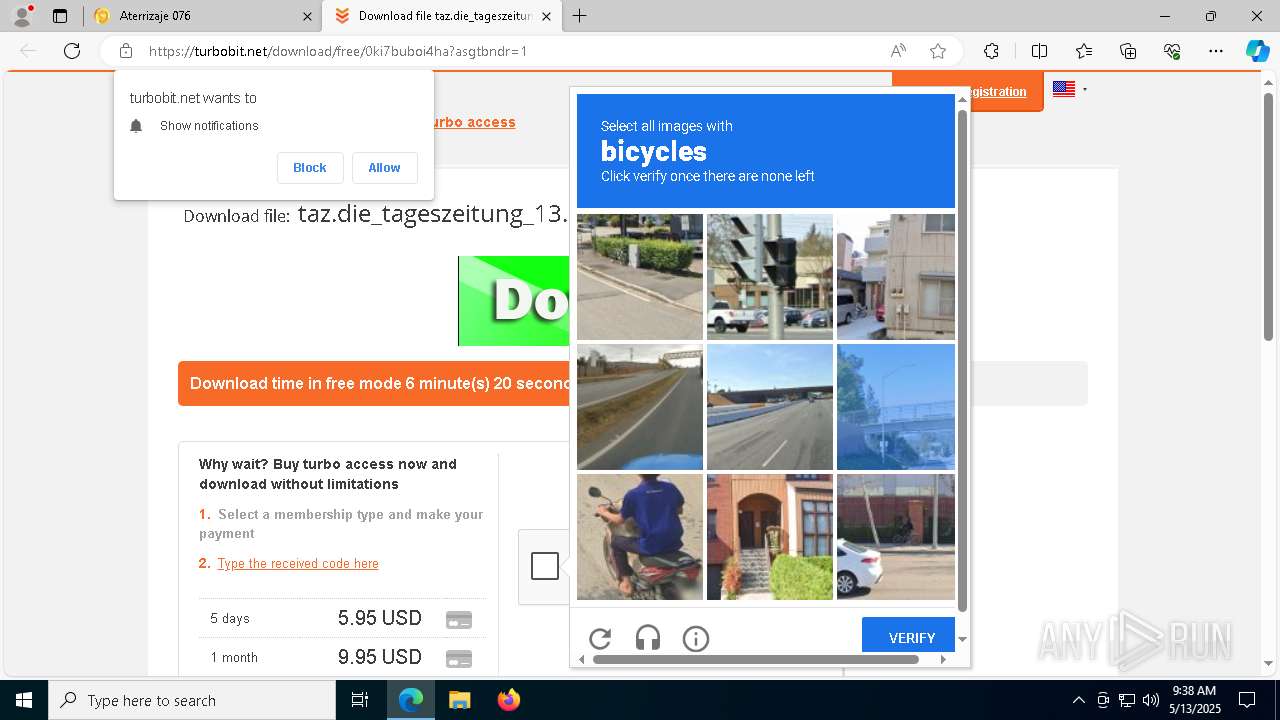This screenshot has height=720, width=1280.
Task: Click the 9.95 USD price
Action: coord(380,657)
